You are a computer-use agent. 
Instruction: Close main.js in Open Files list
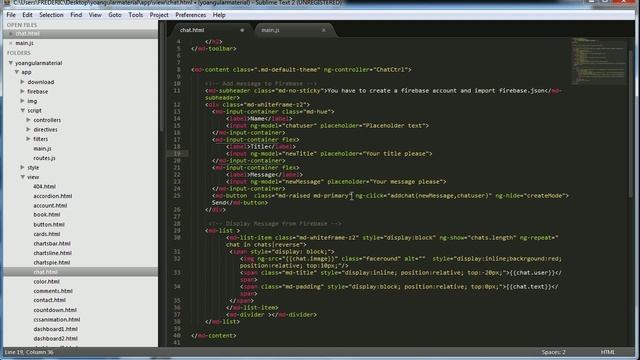pyautogui.click(x=11, y=43)
